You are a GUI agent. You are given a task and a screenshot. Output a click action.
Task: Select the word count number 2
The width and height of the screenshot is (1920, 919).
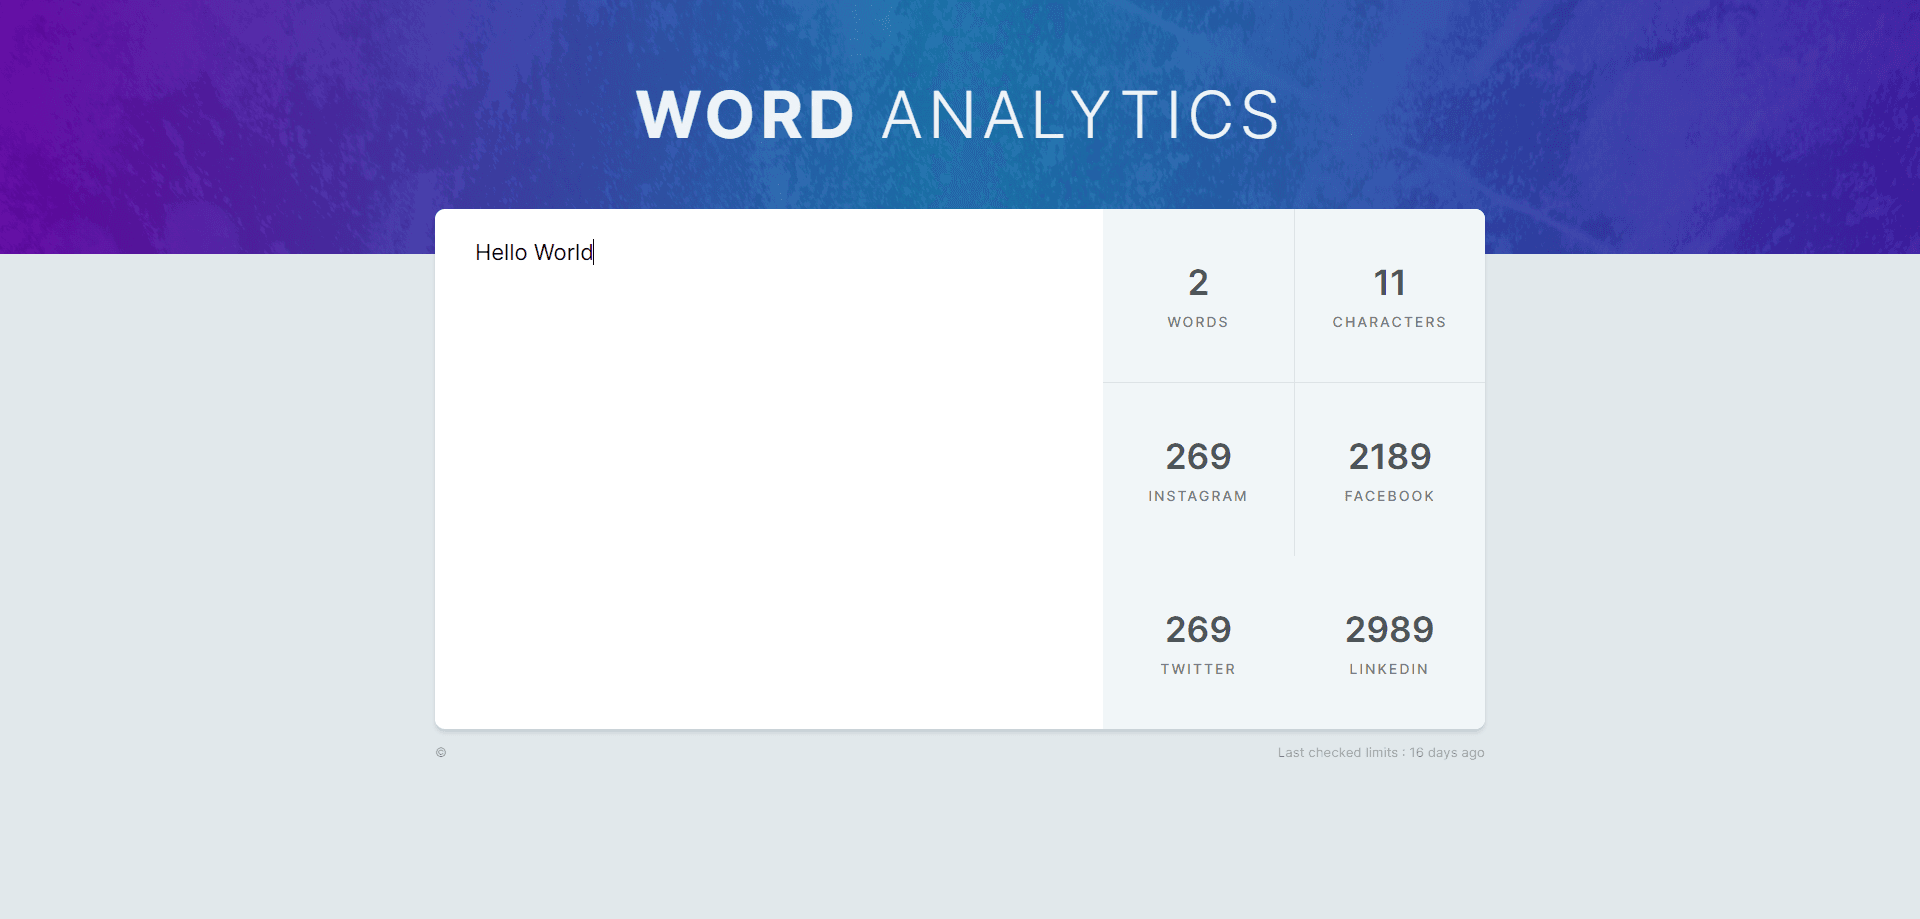tap(1198, 283)
